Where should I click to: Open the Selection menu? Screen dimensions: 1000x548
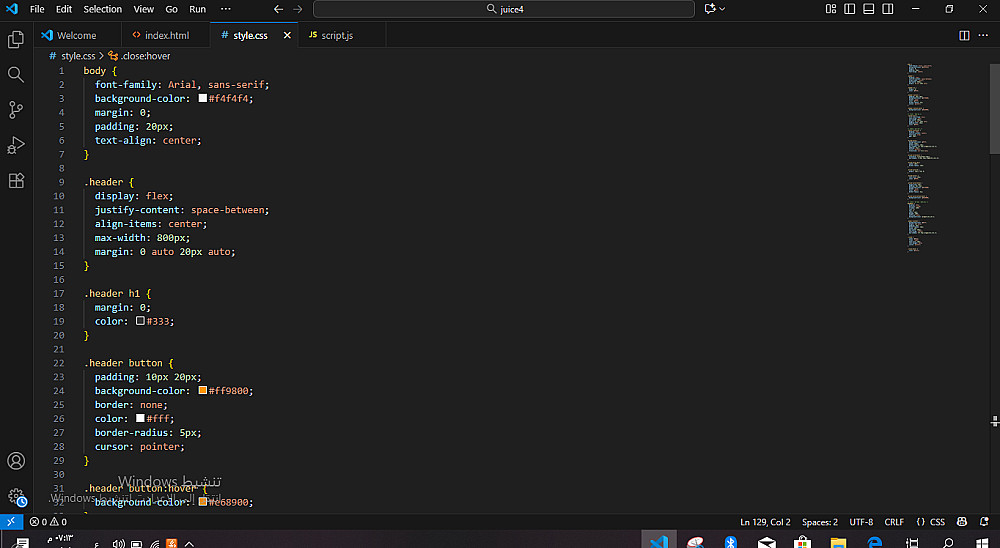click(x=103, y=9)
